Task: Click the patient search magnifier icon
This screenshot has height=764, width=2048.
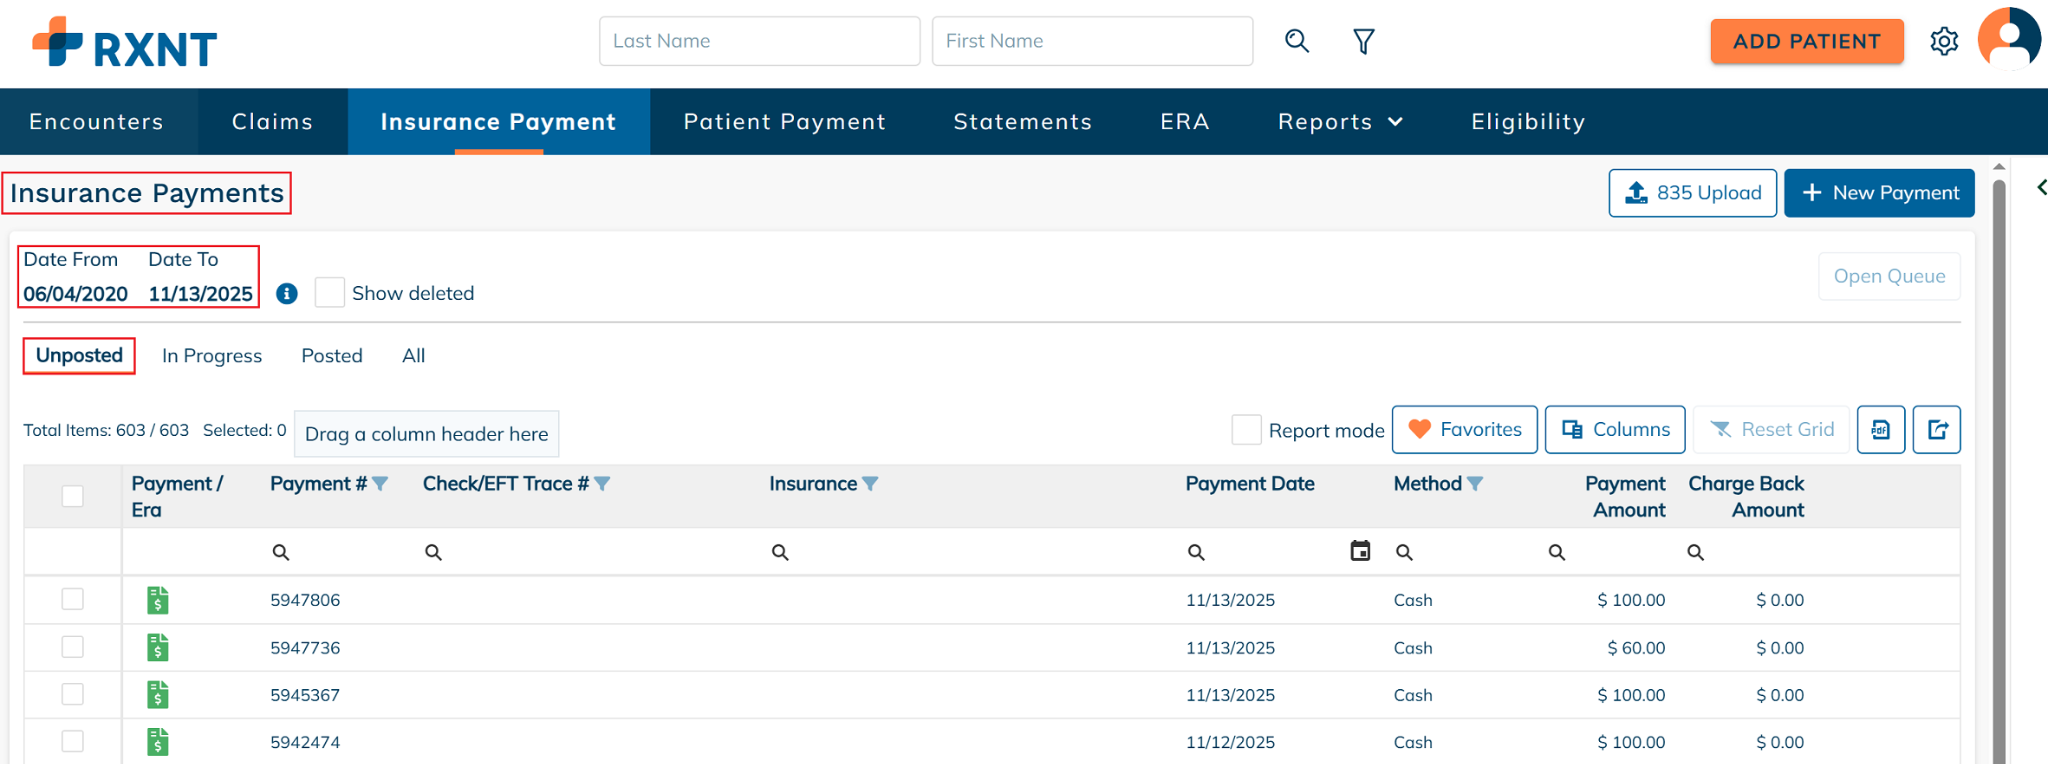Action: coord(1297,41)
